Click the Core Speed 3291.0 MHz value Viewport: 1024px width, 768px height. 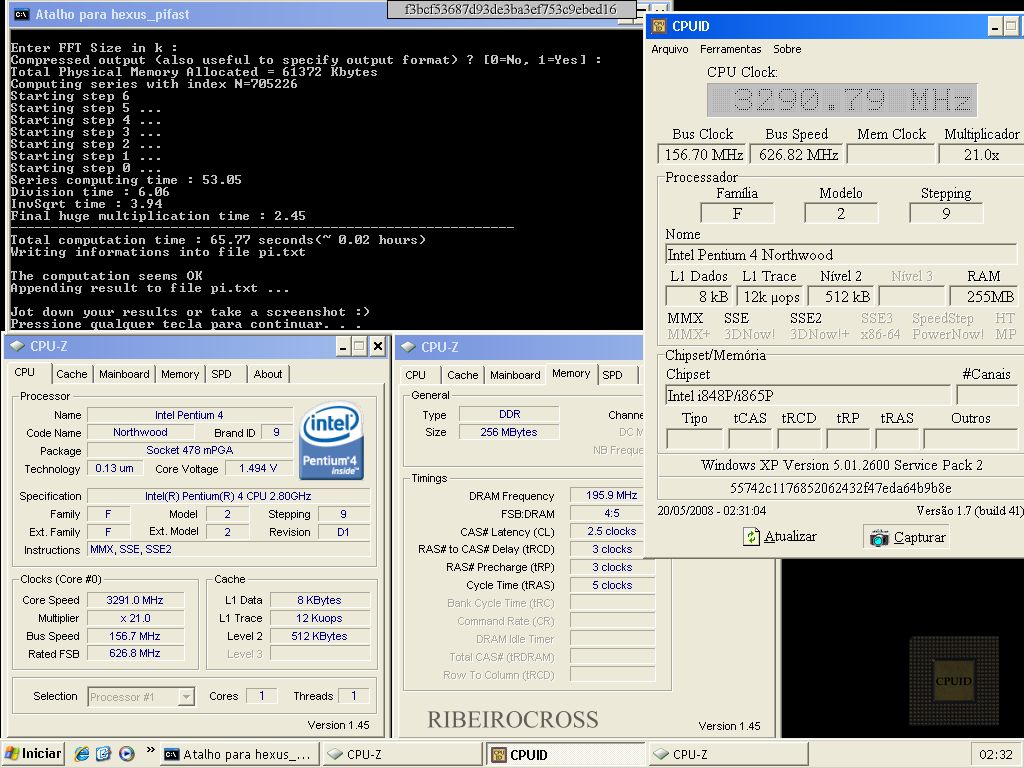(x=135, y=600)
